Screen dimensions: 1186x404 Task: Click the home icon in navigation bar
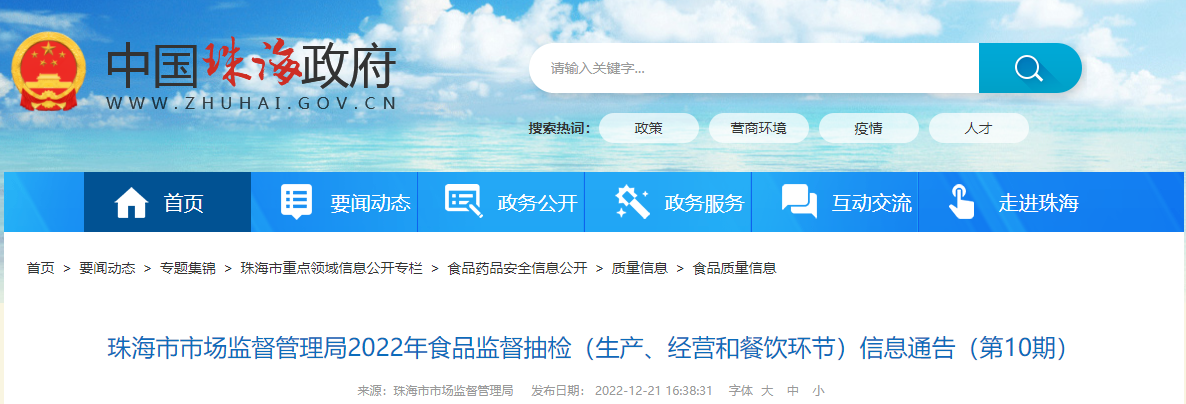coord(131,203)
